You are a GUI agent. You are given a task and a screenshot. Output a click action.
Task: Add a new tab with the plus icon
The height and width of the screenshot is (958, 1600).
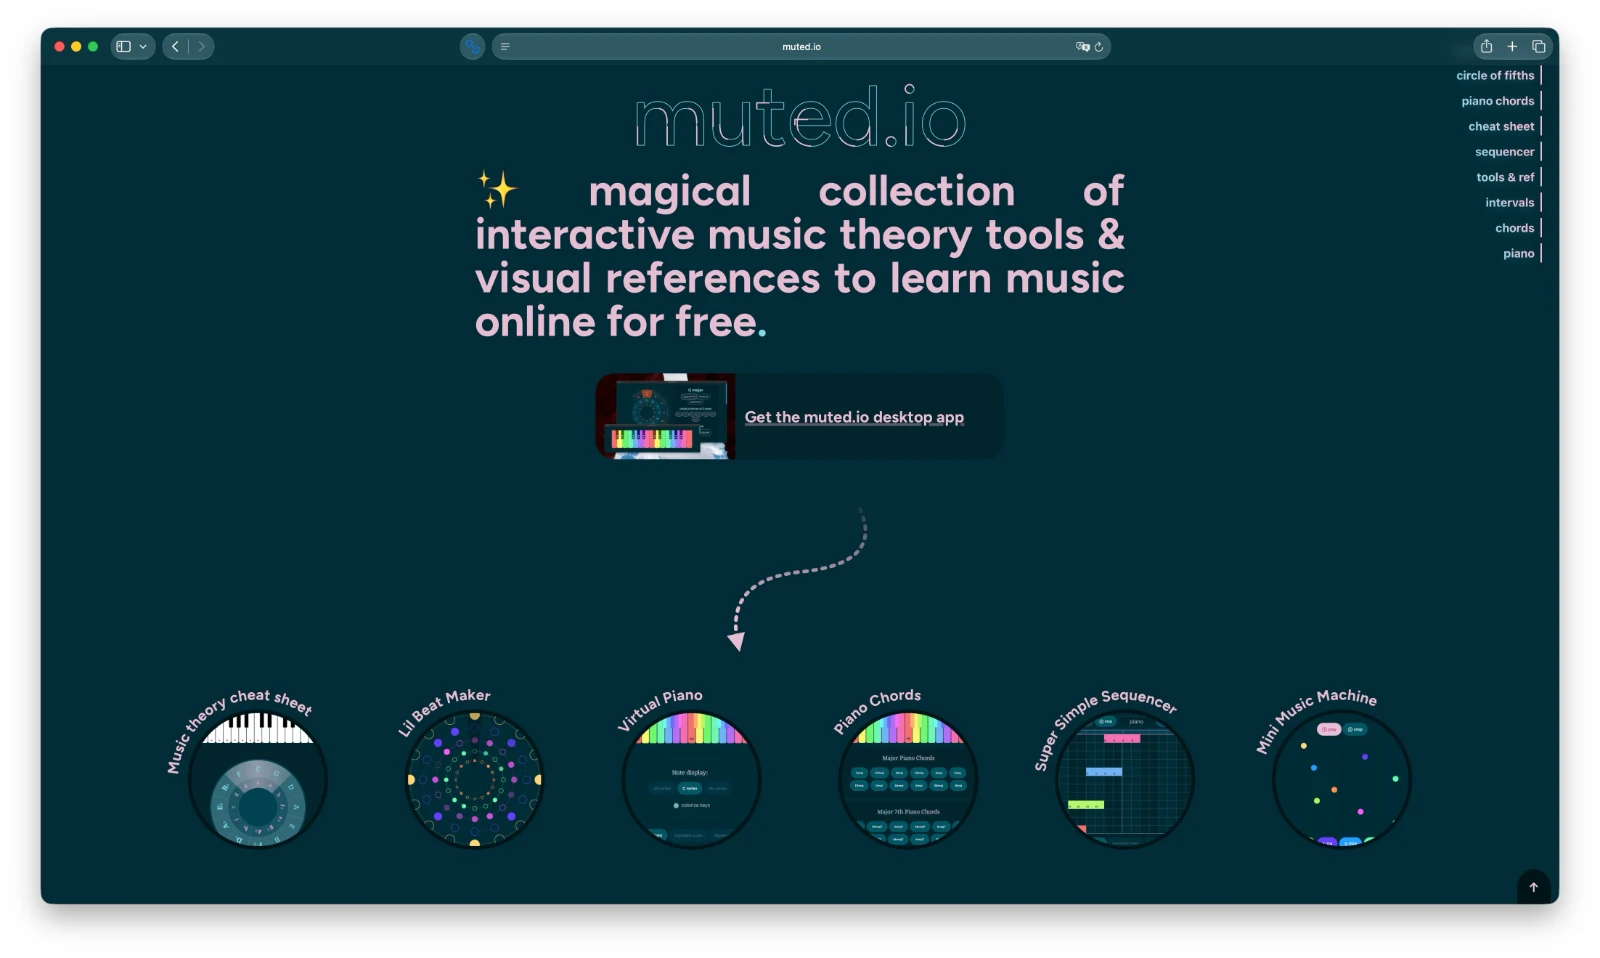point(1512,46)
